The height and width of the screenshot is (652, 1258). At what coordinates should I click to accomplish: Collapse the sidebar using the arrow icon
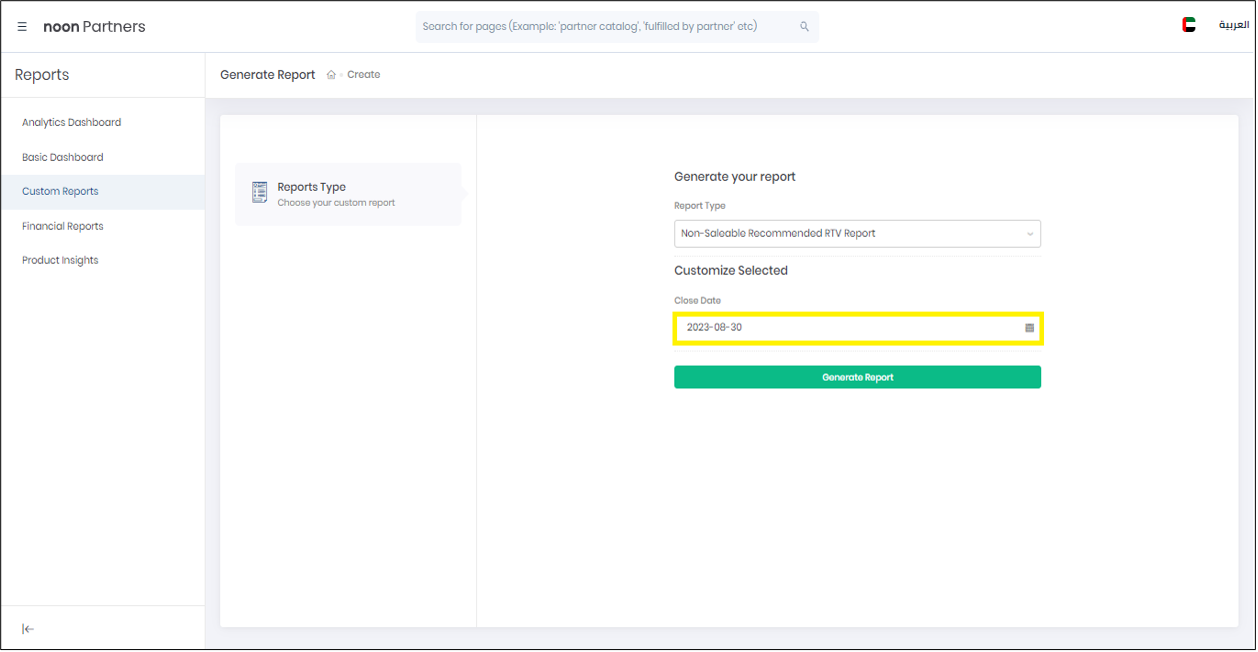pos(28,629)
